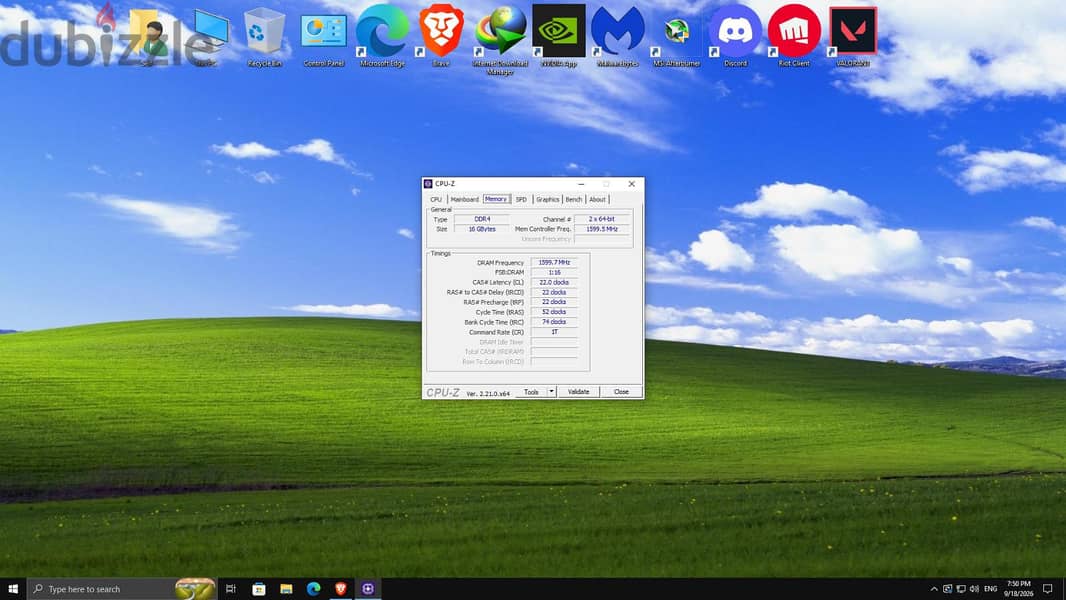Click the CPU-Z icon on the taskbar
The image size is (1066, 600).
coord(368,588)
